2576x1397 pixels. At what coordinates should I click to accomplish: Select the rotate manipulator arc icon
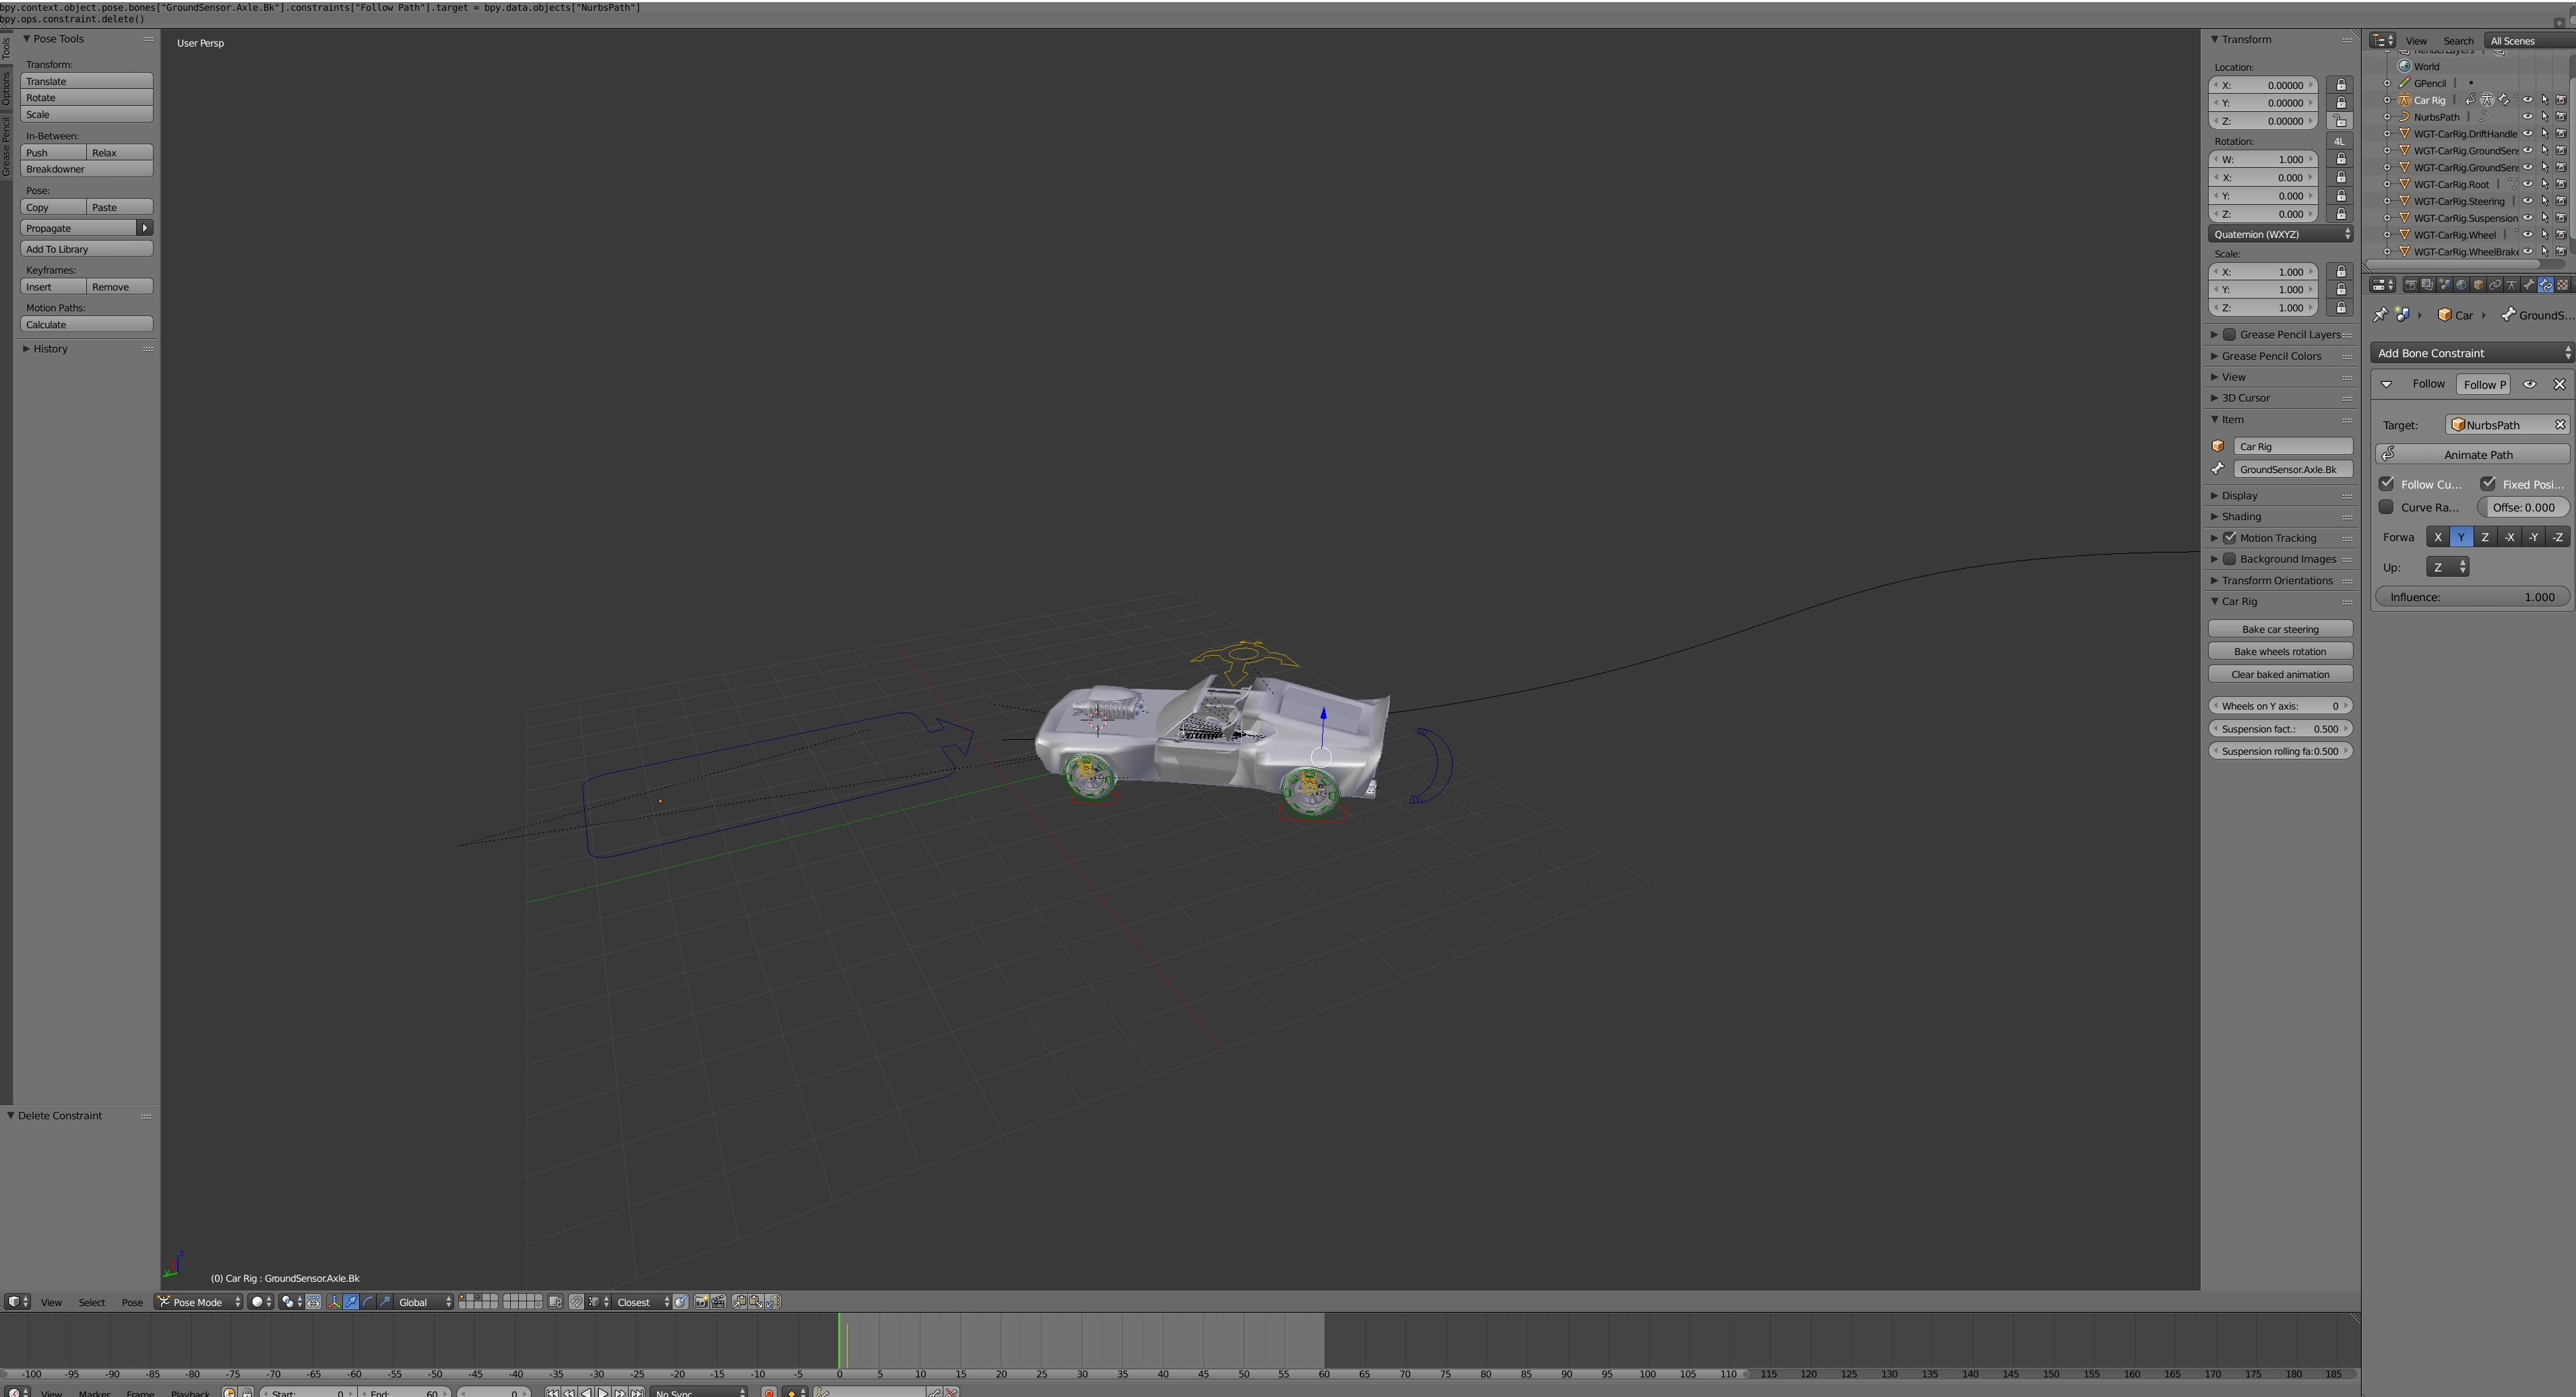click(x=368, y=1302)
